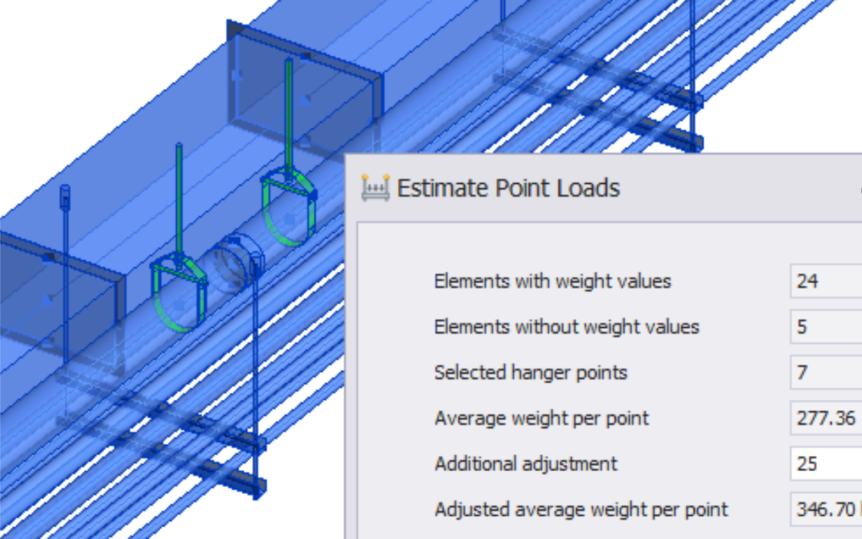Click the Elements with weight values field

(825, 281)
